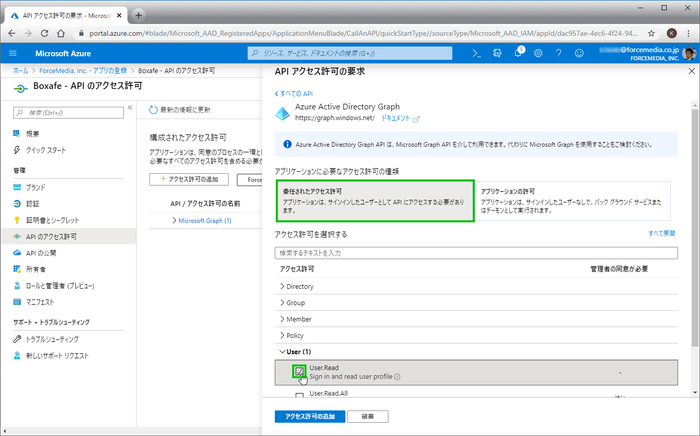The width and height of the screenshot is (700, 436).
Task: Click すべて展開 to expand all
Action: [x=662, y=233]
